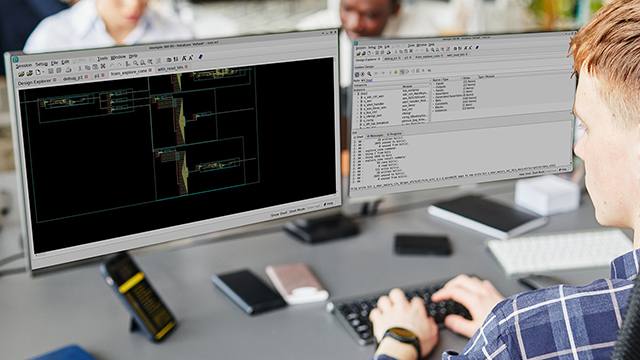
Task: Switch to Design Explorer tab on left monitor
Action: [34, 82]
